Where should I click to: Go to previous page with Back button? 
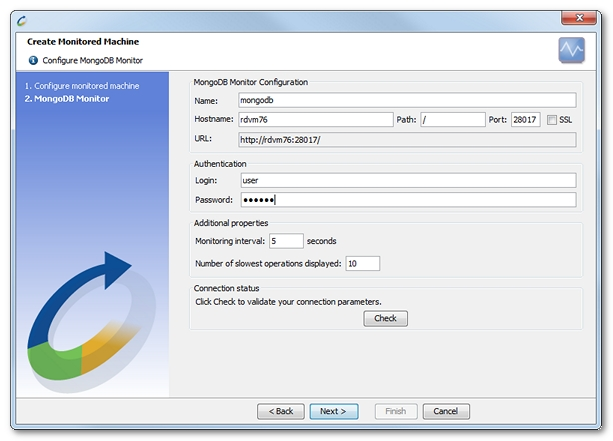281,411
